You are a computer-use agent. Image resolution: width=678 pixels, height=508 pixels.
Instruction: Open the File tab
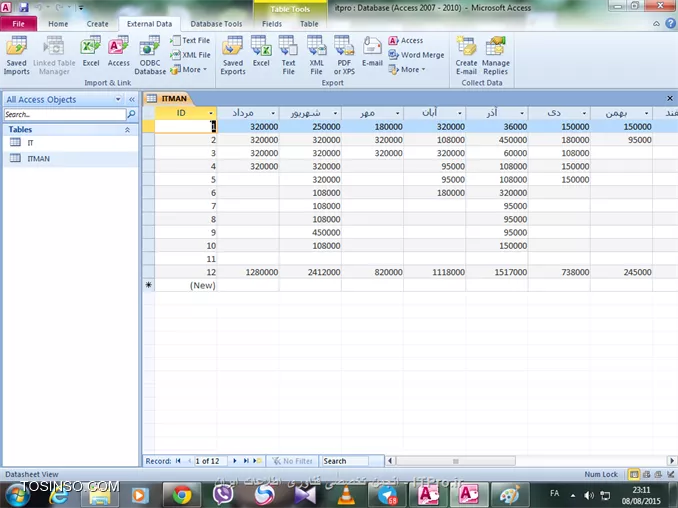[18, 23]
